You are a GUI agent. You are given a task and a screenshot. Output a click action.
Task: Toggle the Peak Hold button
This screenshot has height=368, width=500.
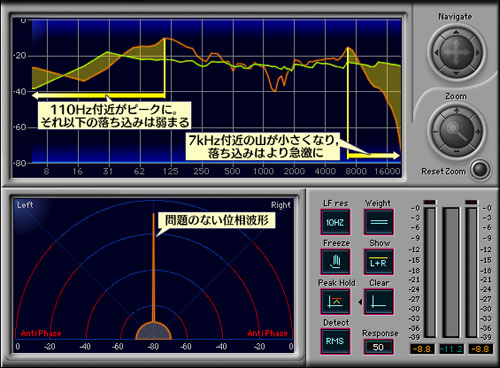coord(335,302)
